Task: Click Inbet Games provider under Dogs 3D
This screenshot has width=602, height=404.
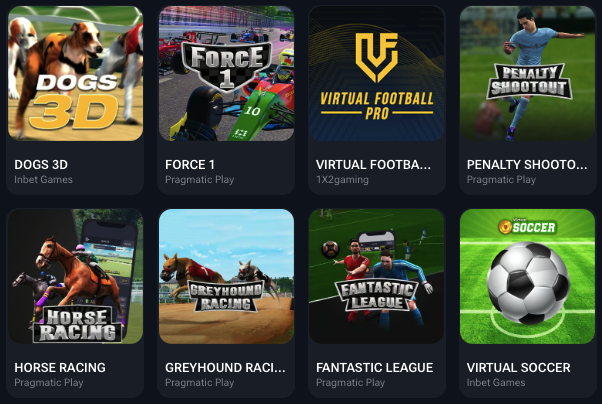Action: 43,180
